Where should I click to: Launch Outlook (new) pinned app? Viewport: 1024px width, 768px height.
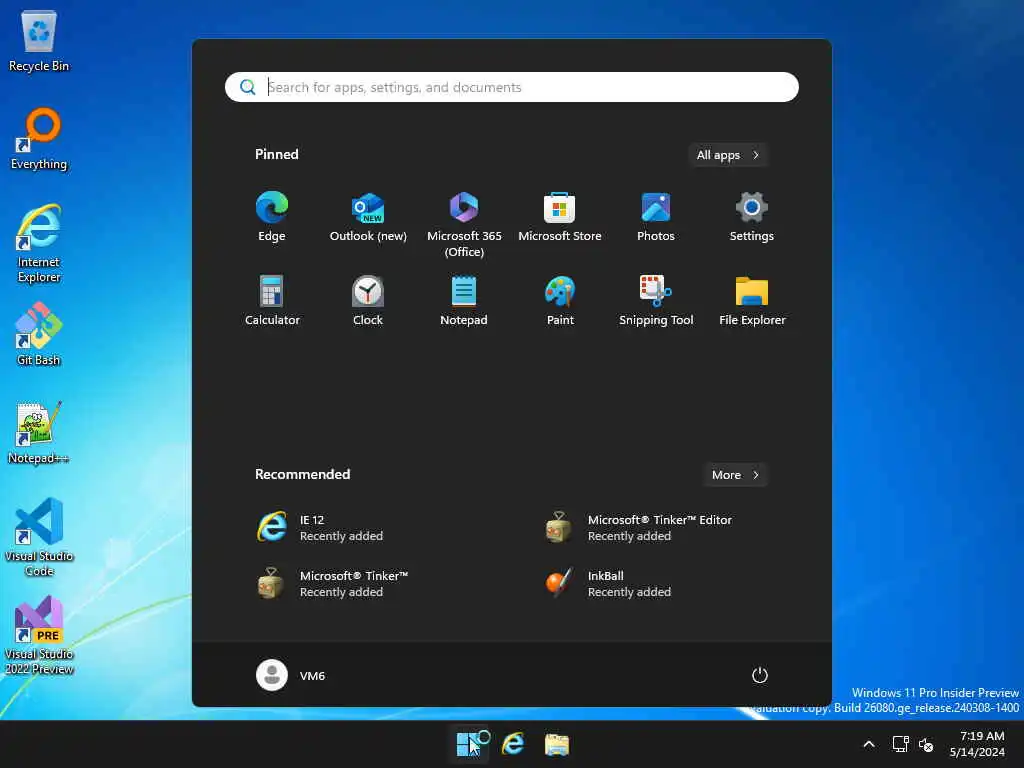[x=368, y=217]
